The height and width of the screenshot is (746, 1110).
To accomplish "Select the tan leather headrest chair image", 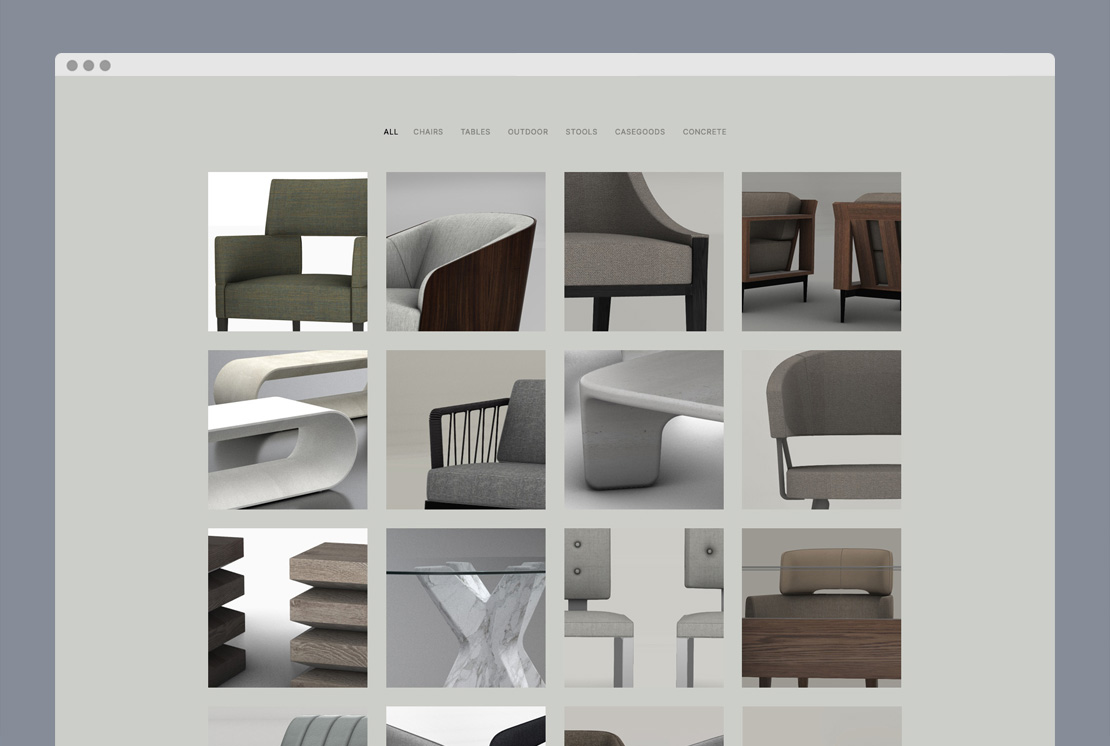I will click(821, 607).
